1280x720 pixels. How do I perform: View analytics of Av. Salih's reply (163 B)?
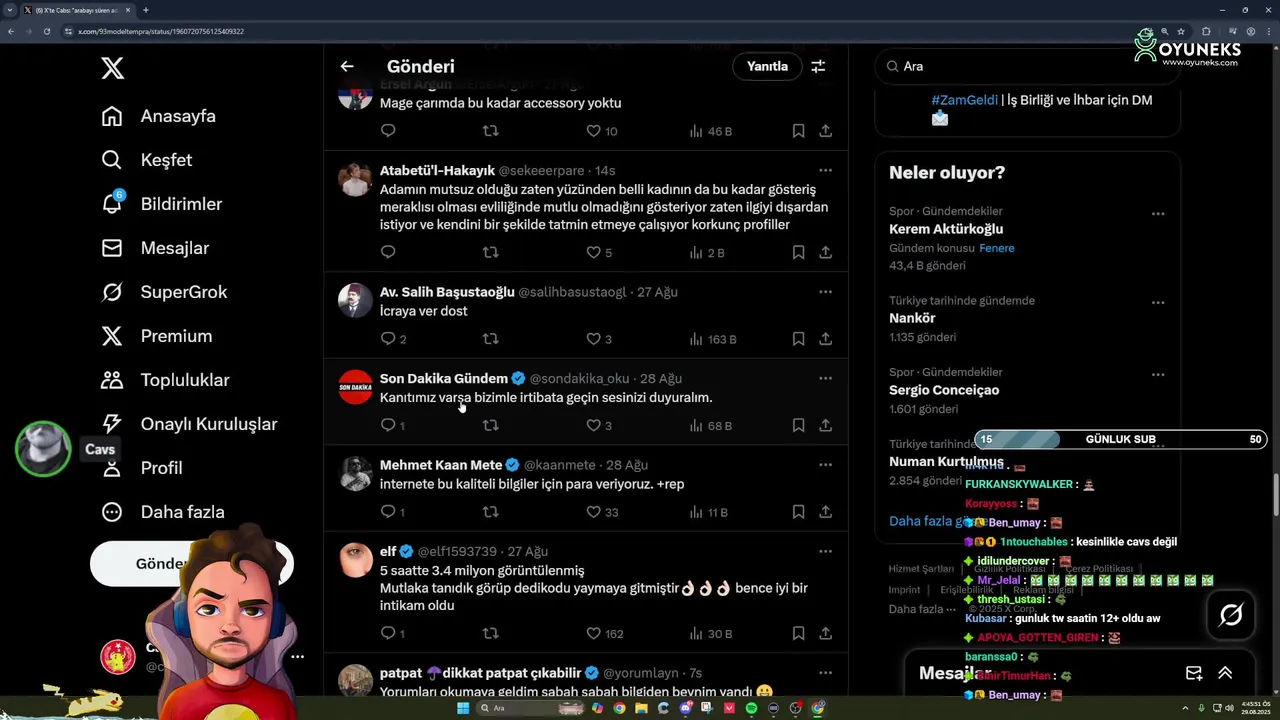(713, 339)
